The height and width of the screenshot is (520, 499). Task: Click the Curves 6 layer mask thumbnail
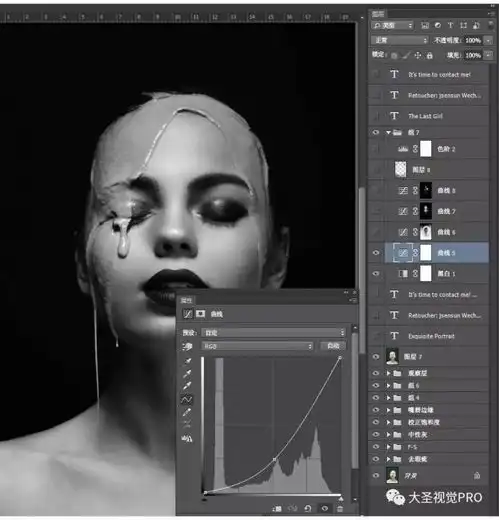pyautogui.click(x=426, y=232)
